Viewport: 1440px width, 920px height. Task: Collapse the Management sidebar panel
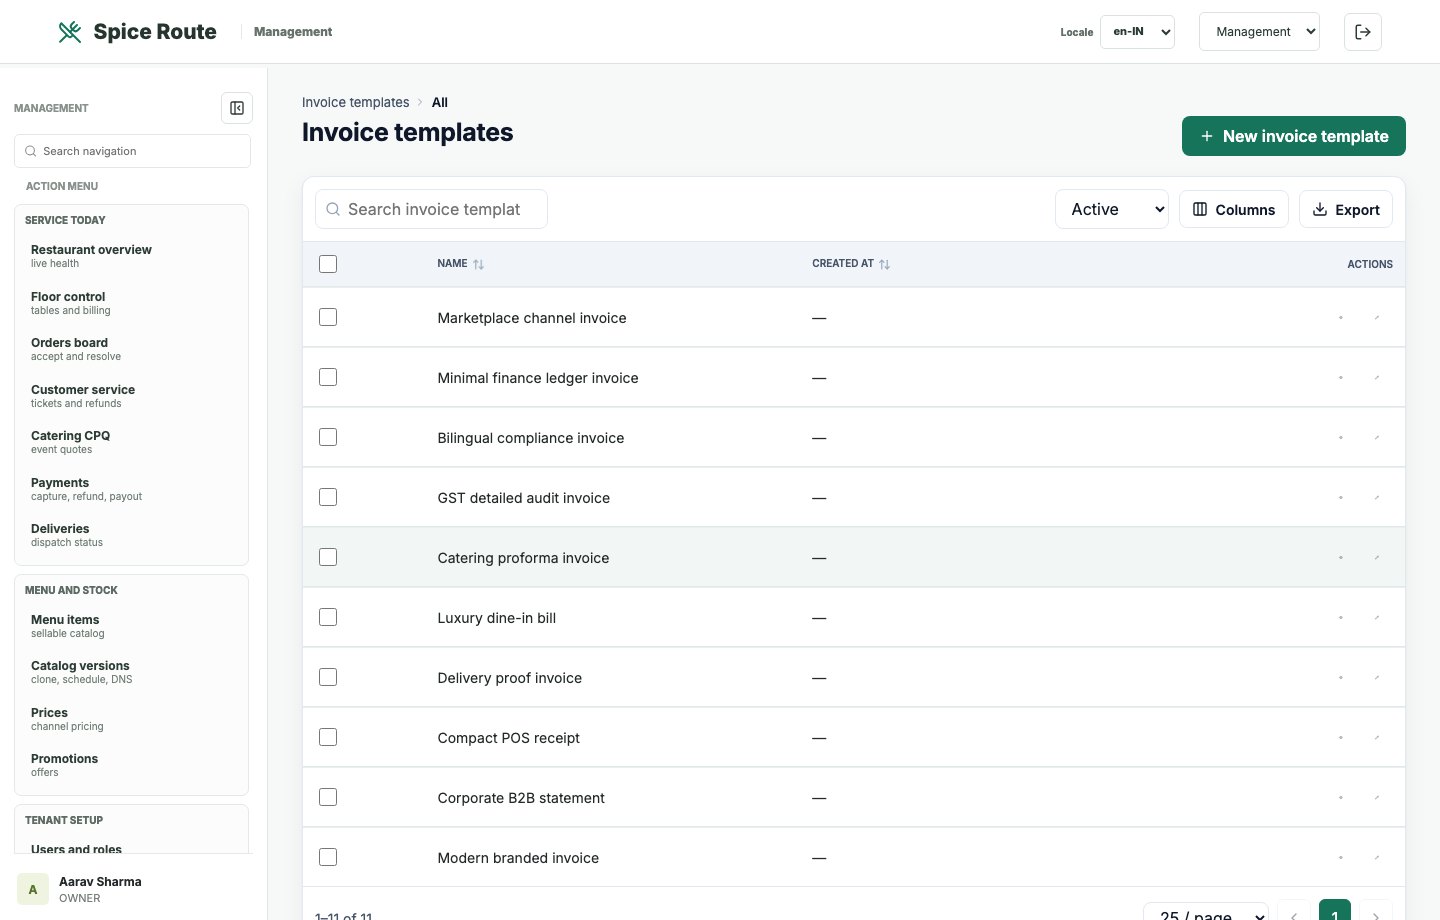[x=237, y=108]
